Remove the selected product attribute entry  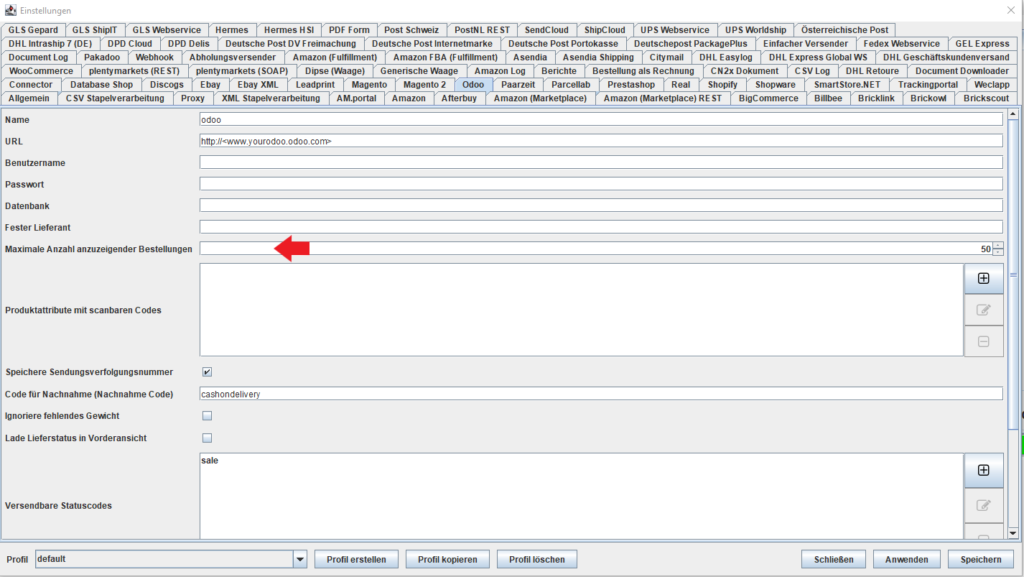tap(984, 341)
